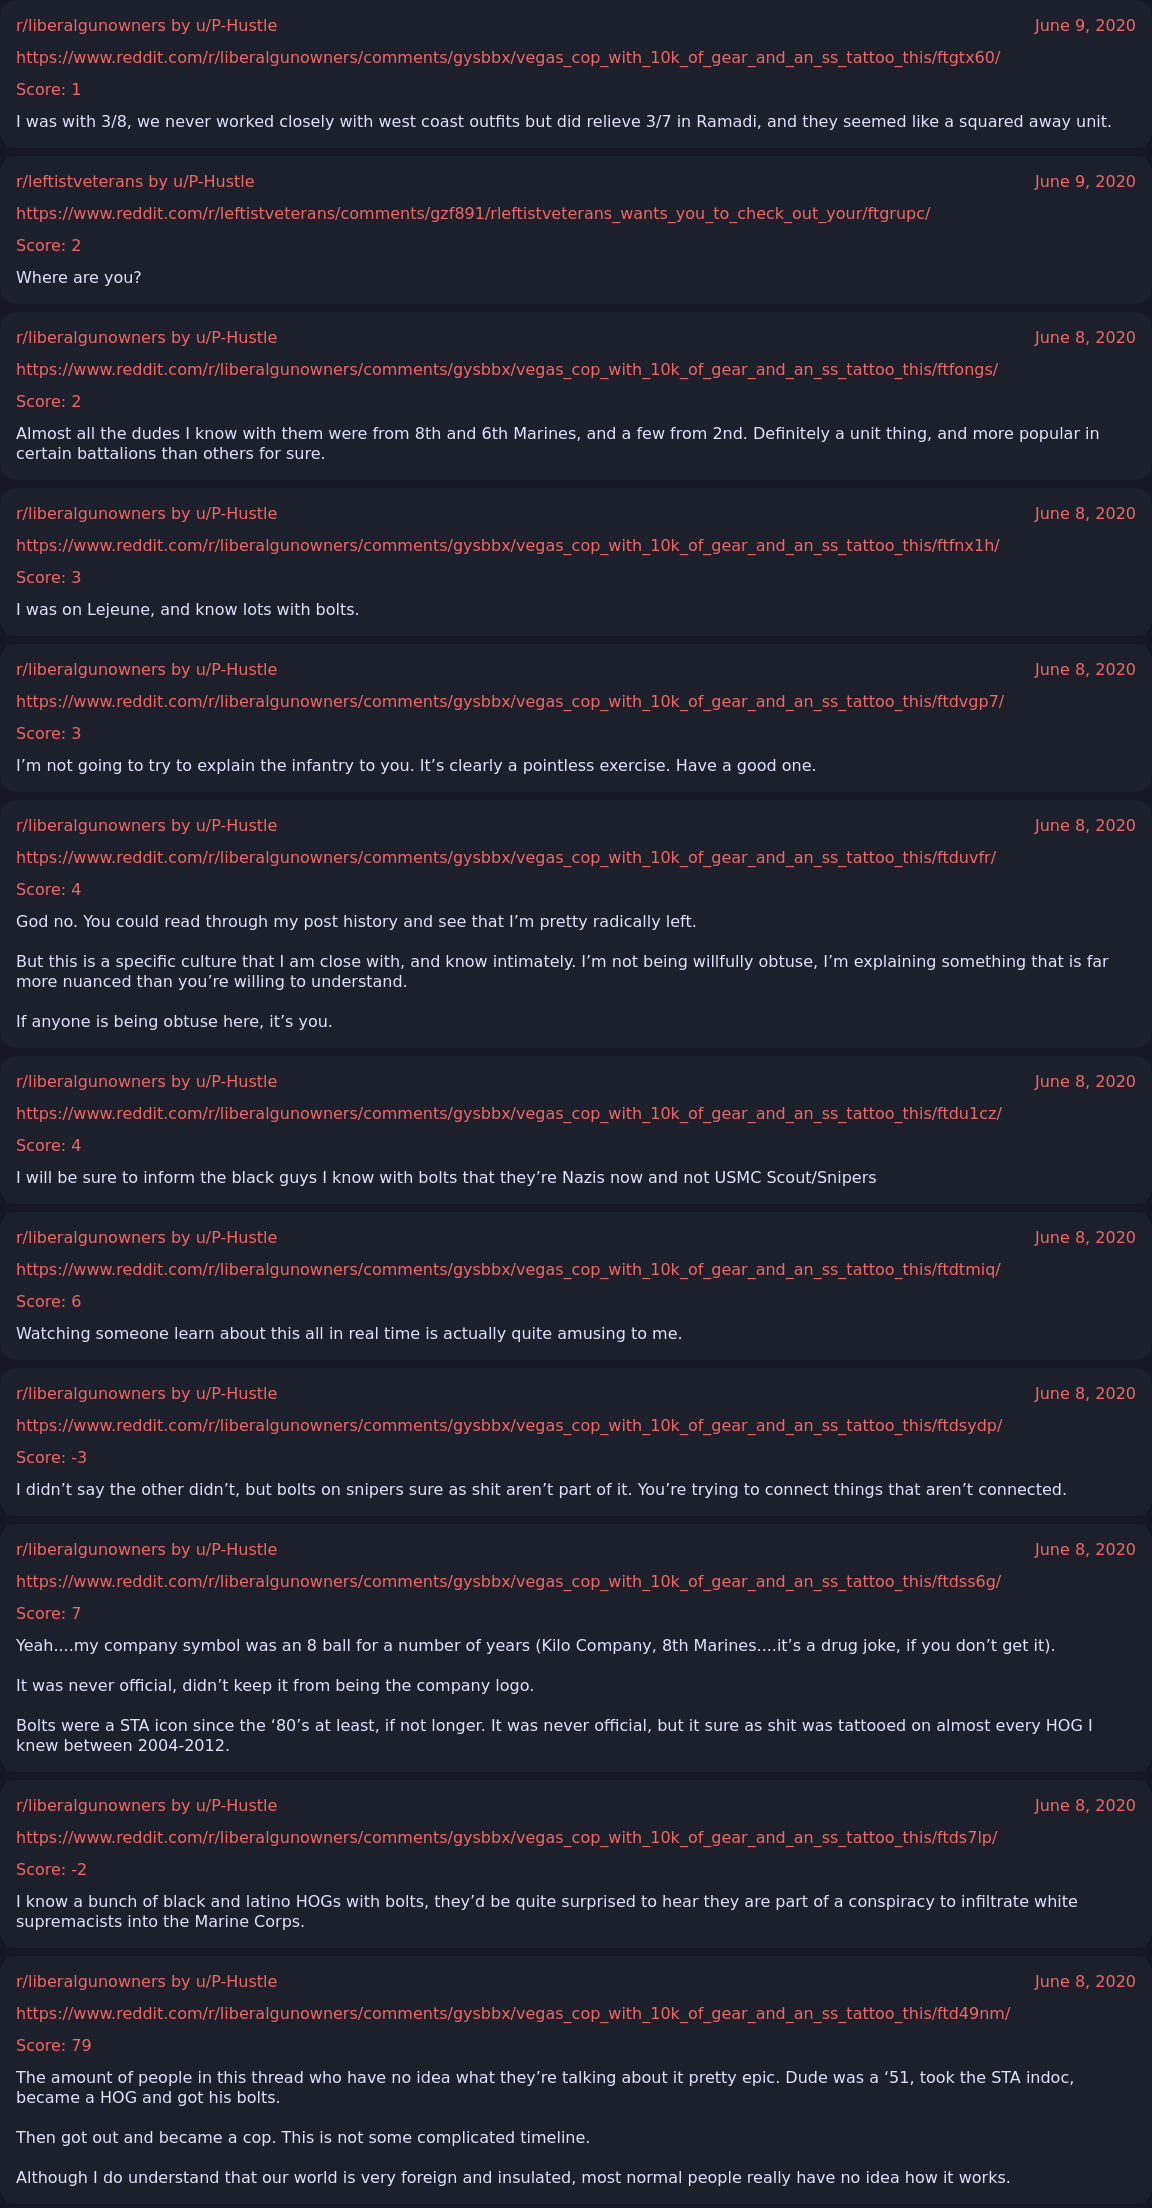Open the comment link ending ftd49nm

(x=512, y=2013)
